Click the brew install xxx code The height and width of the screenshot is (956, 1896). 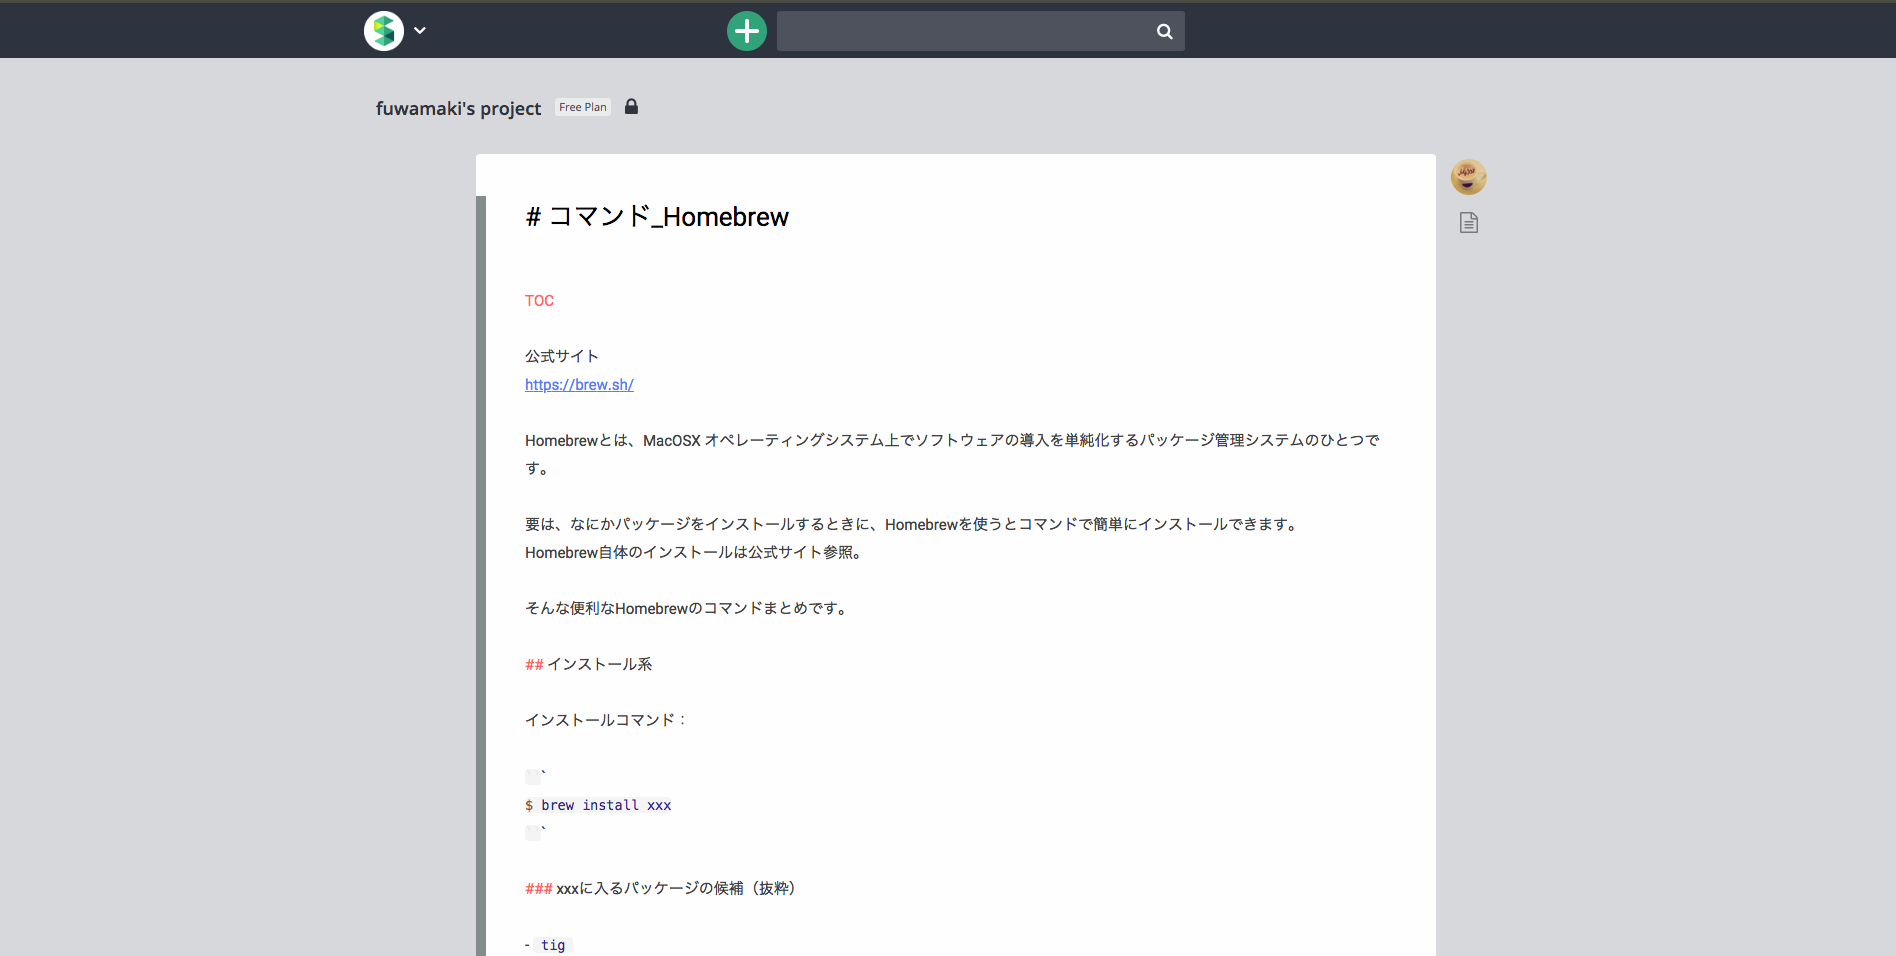coord(598,805)
